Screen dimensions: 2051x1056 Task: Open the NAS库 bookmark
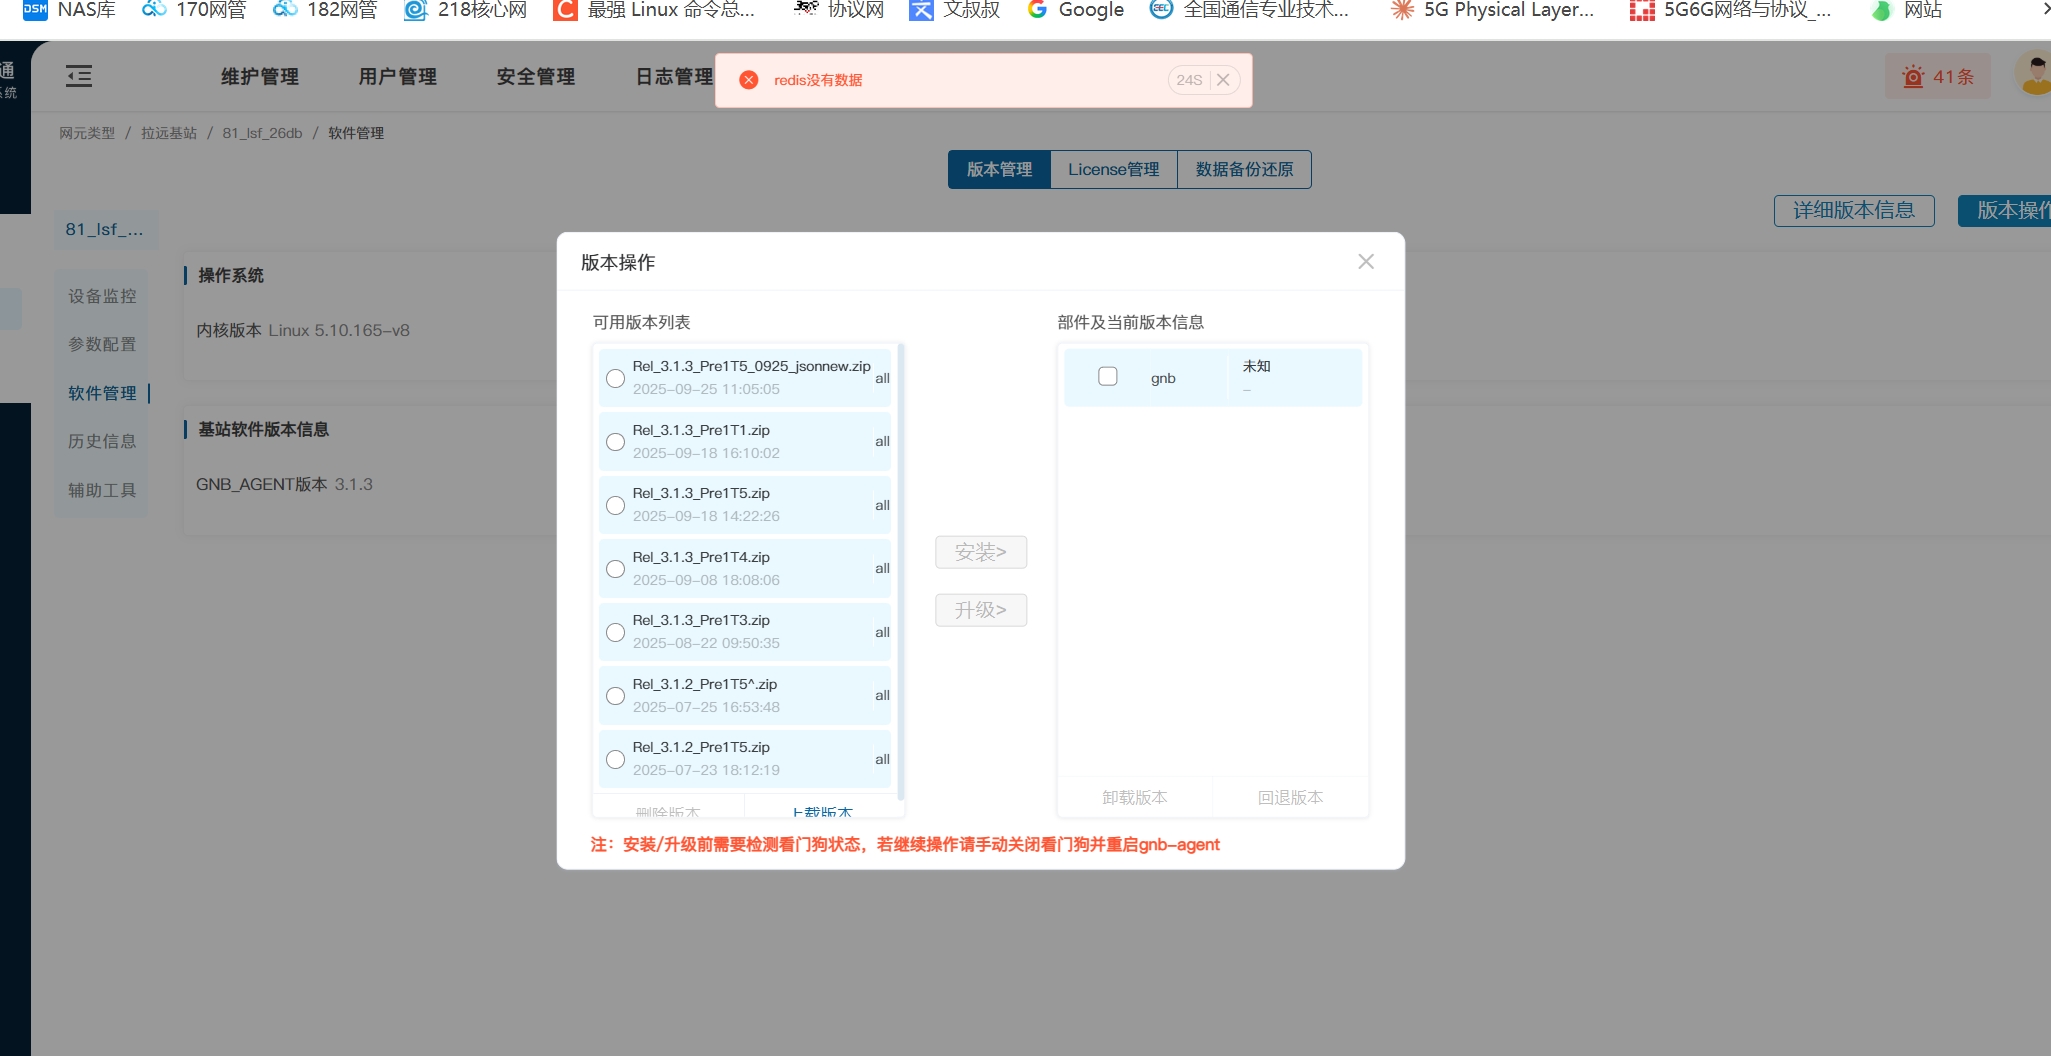click(70, 10)
